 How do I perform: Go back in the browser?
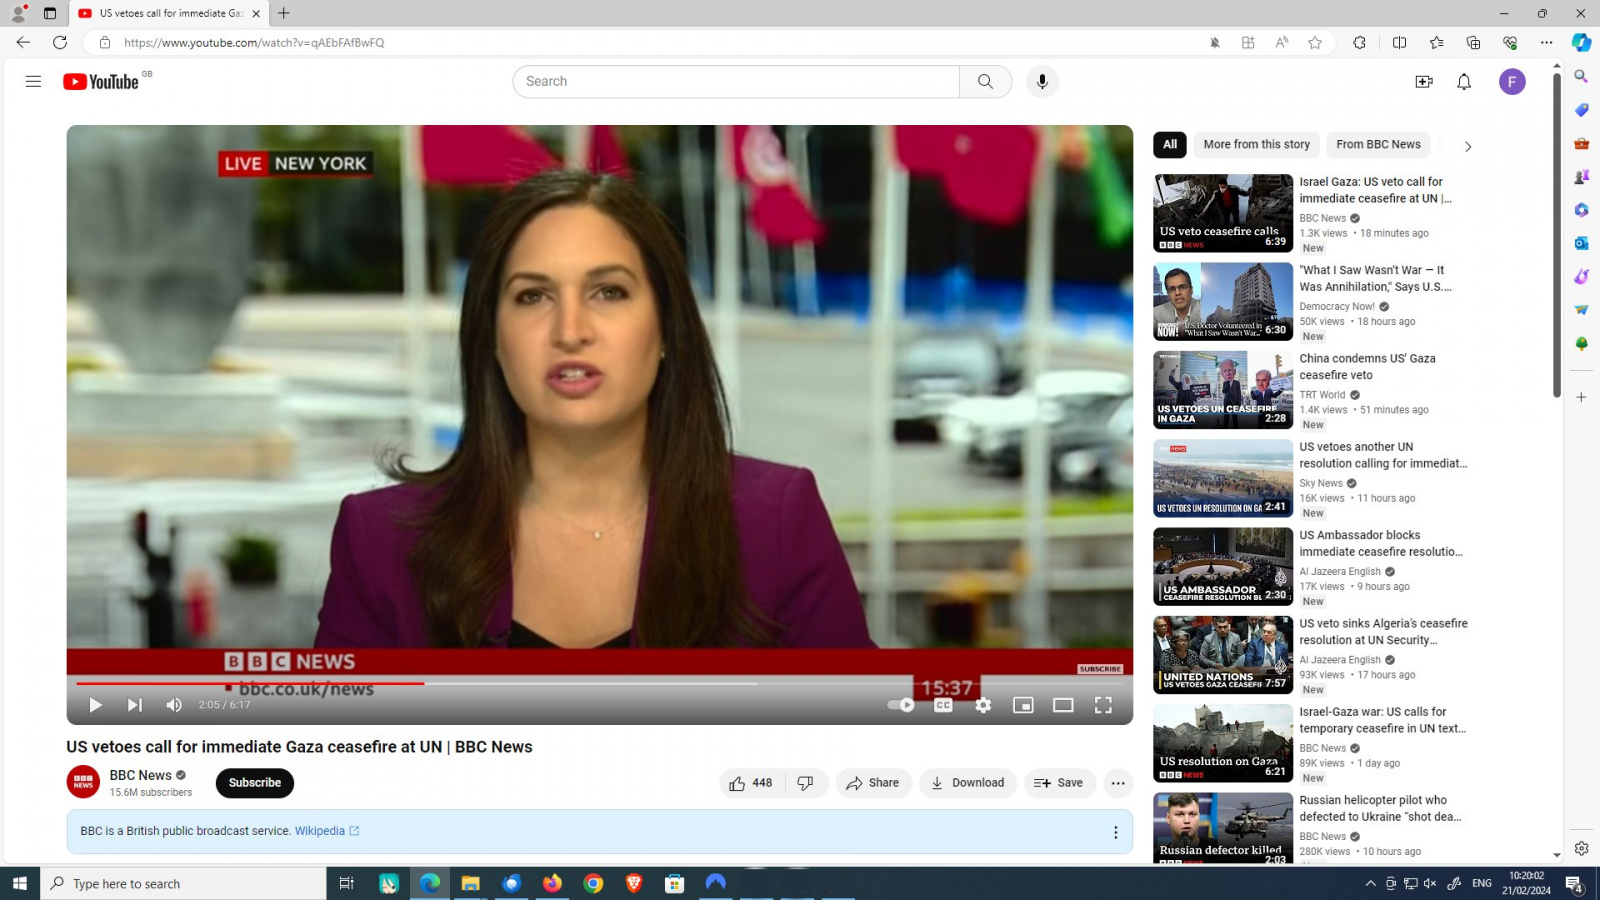point(23,43)
